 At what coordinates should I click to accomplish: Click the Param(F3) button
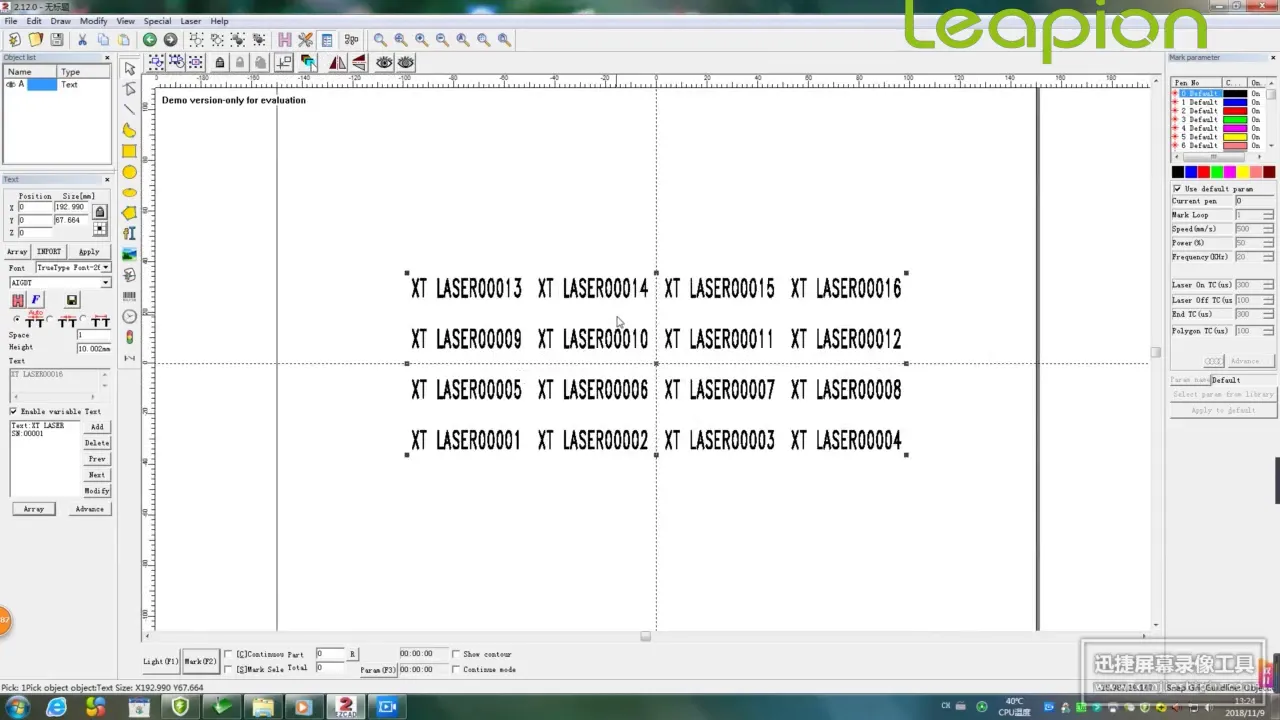pos(378,669)
